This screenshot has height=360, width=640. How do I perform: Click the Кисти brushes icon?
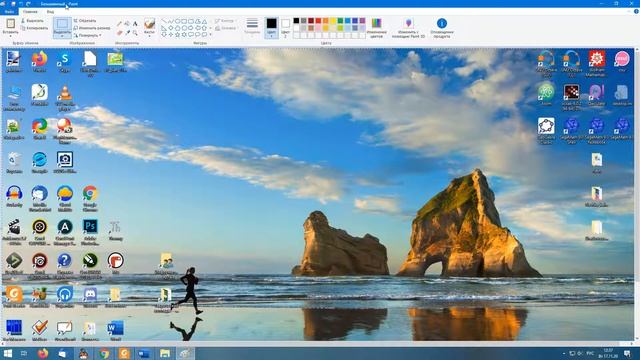pyautogui.click(x=149, y=23)
